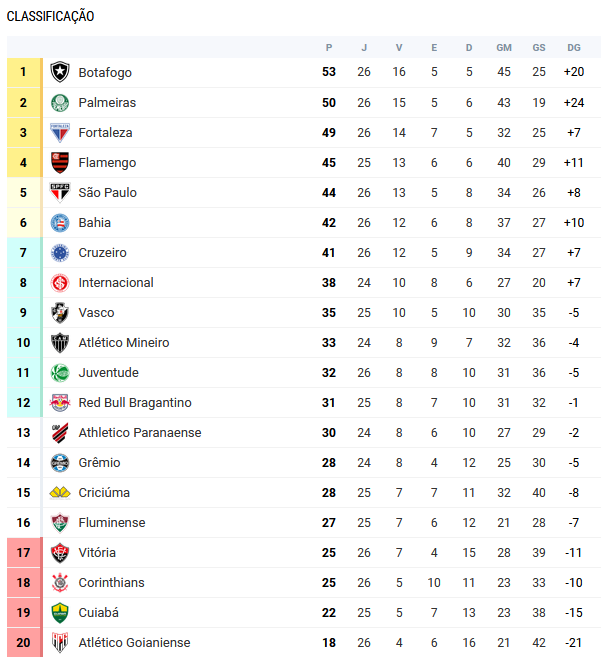Click the red position 17 badge
Screen dimensions: 601x657
(24, 552)
